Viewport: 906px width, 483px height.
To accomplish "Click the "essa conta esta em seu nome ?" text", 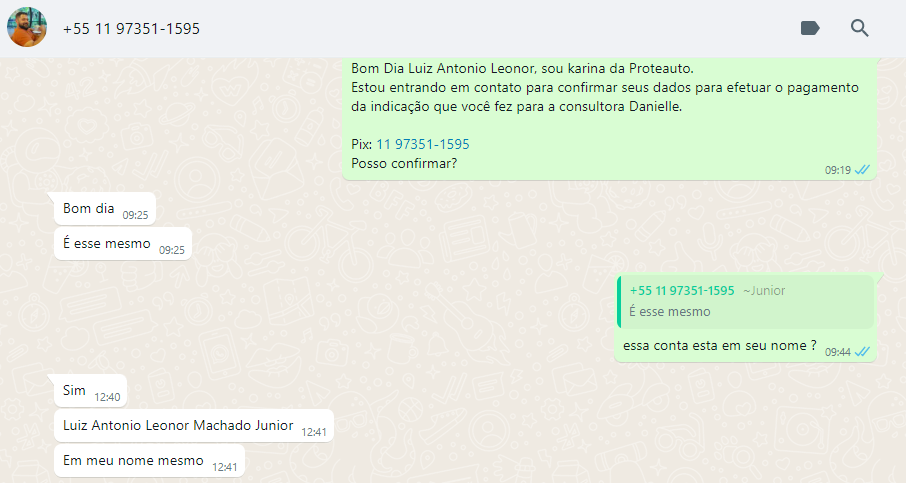I will [719, 345].
